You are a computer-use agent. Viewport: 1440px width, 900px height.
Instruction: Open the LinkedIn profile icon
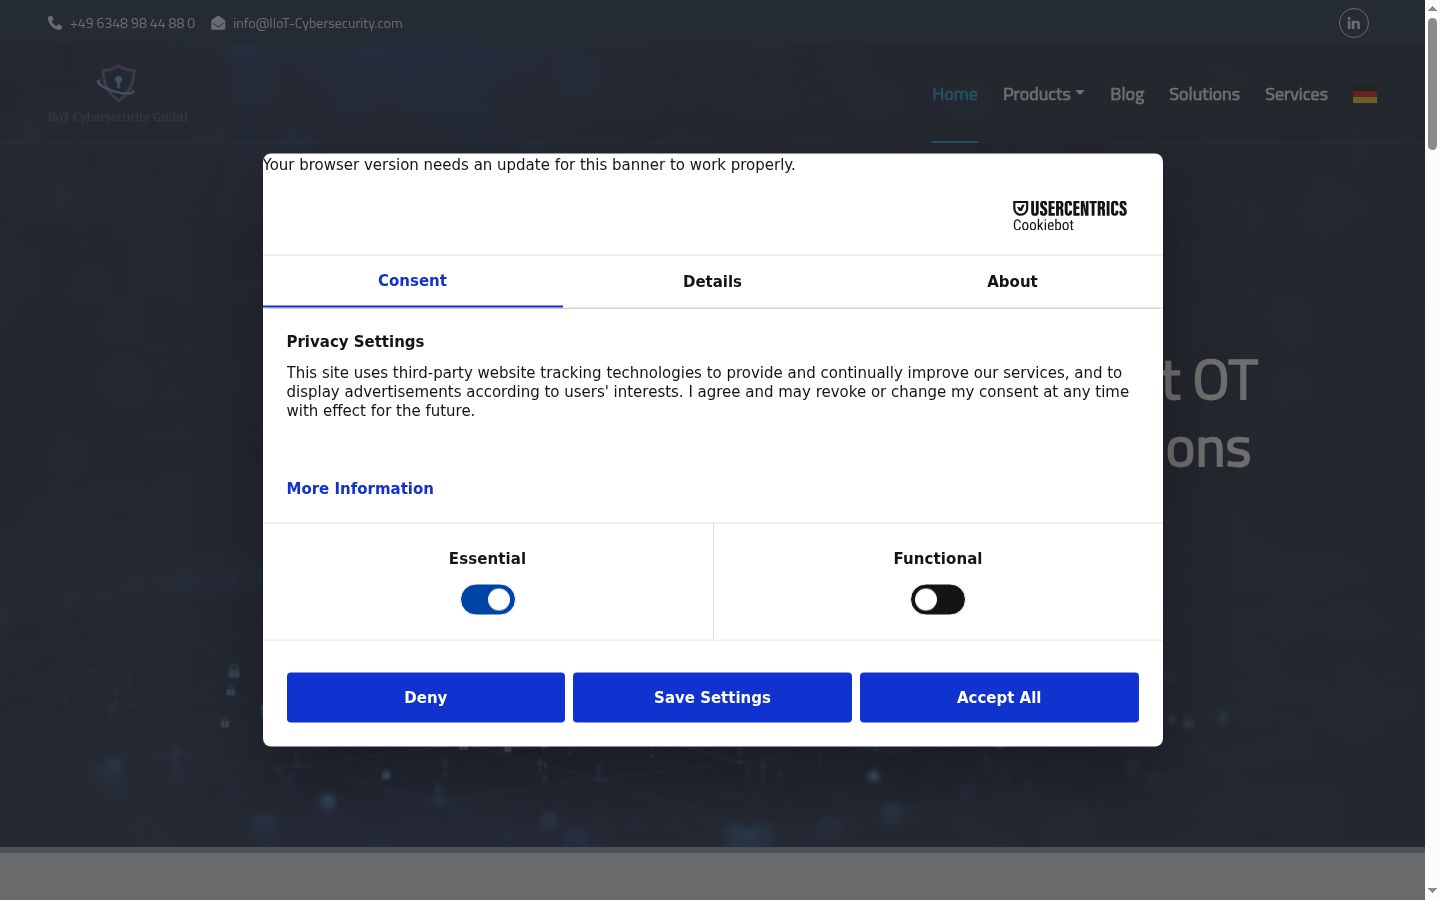tap(1353, 23)
